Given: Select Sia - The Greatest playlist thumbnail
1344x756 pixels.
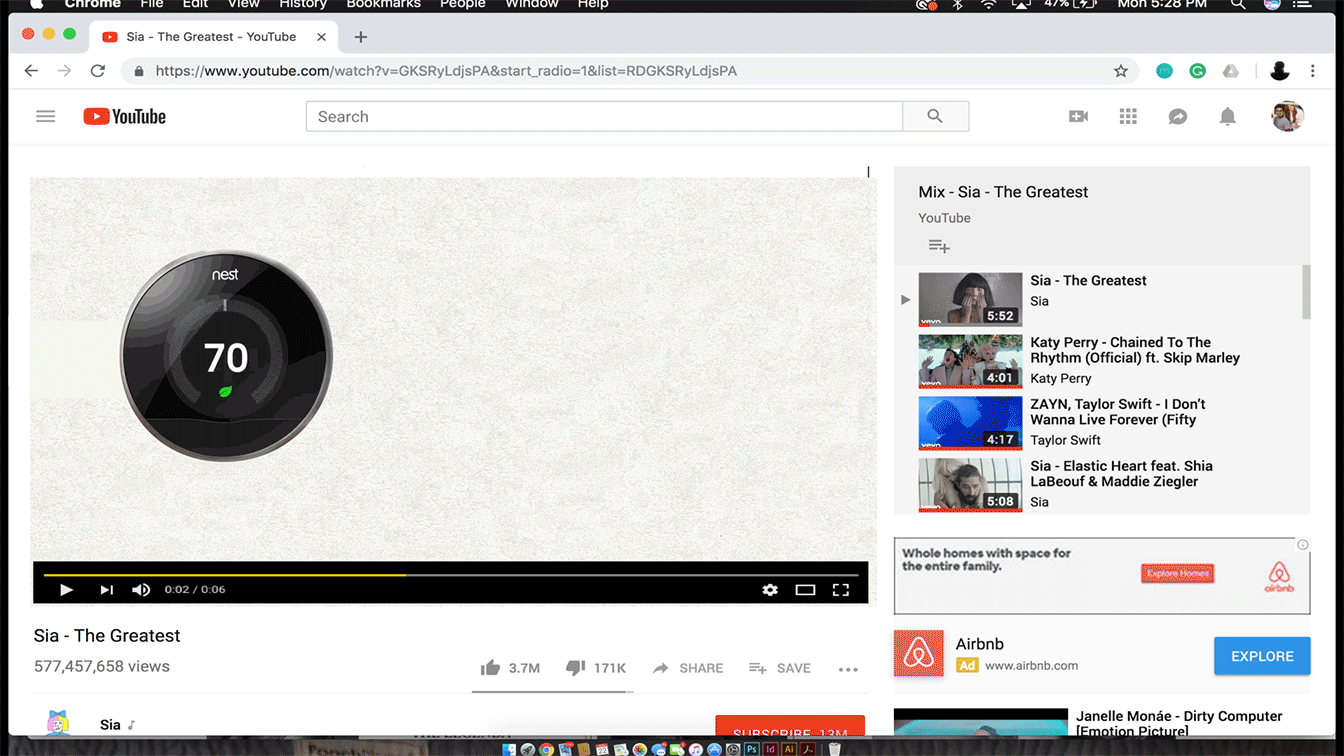Looking at the screenshot, I should [970, 298].
